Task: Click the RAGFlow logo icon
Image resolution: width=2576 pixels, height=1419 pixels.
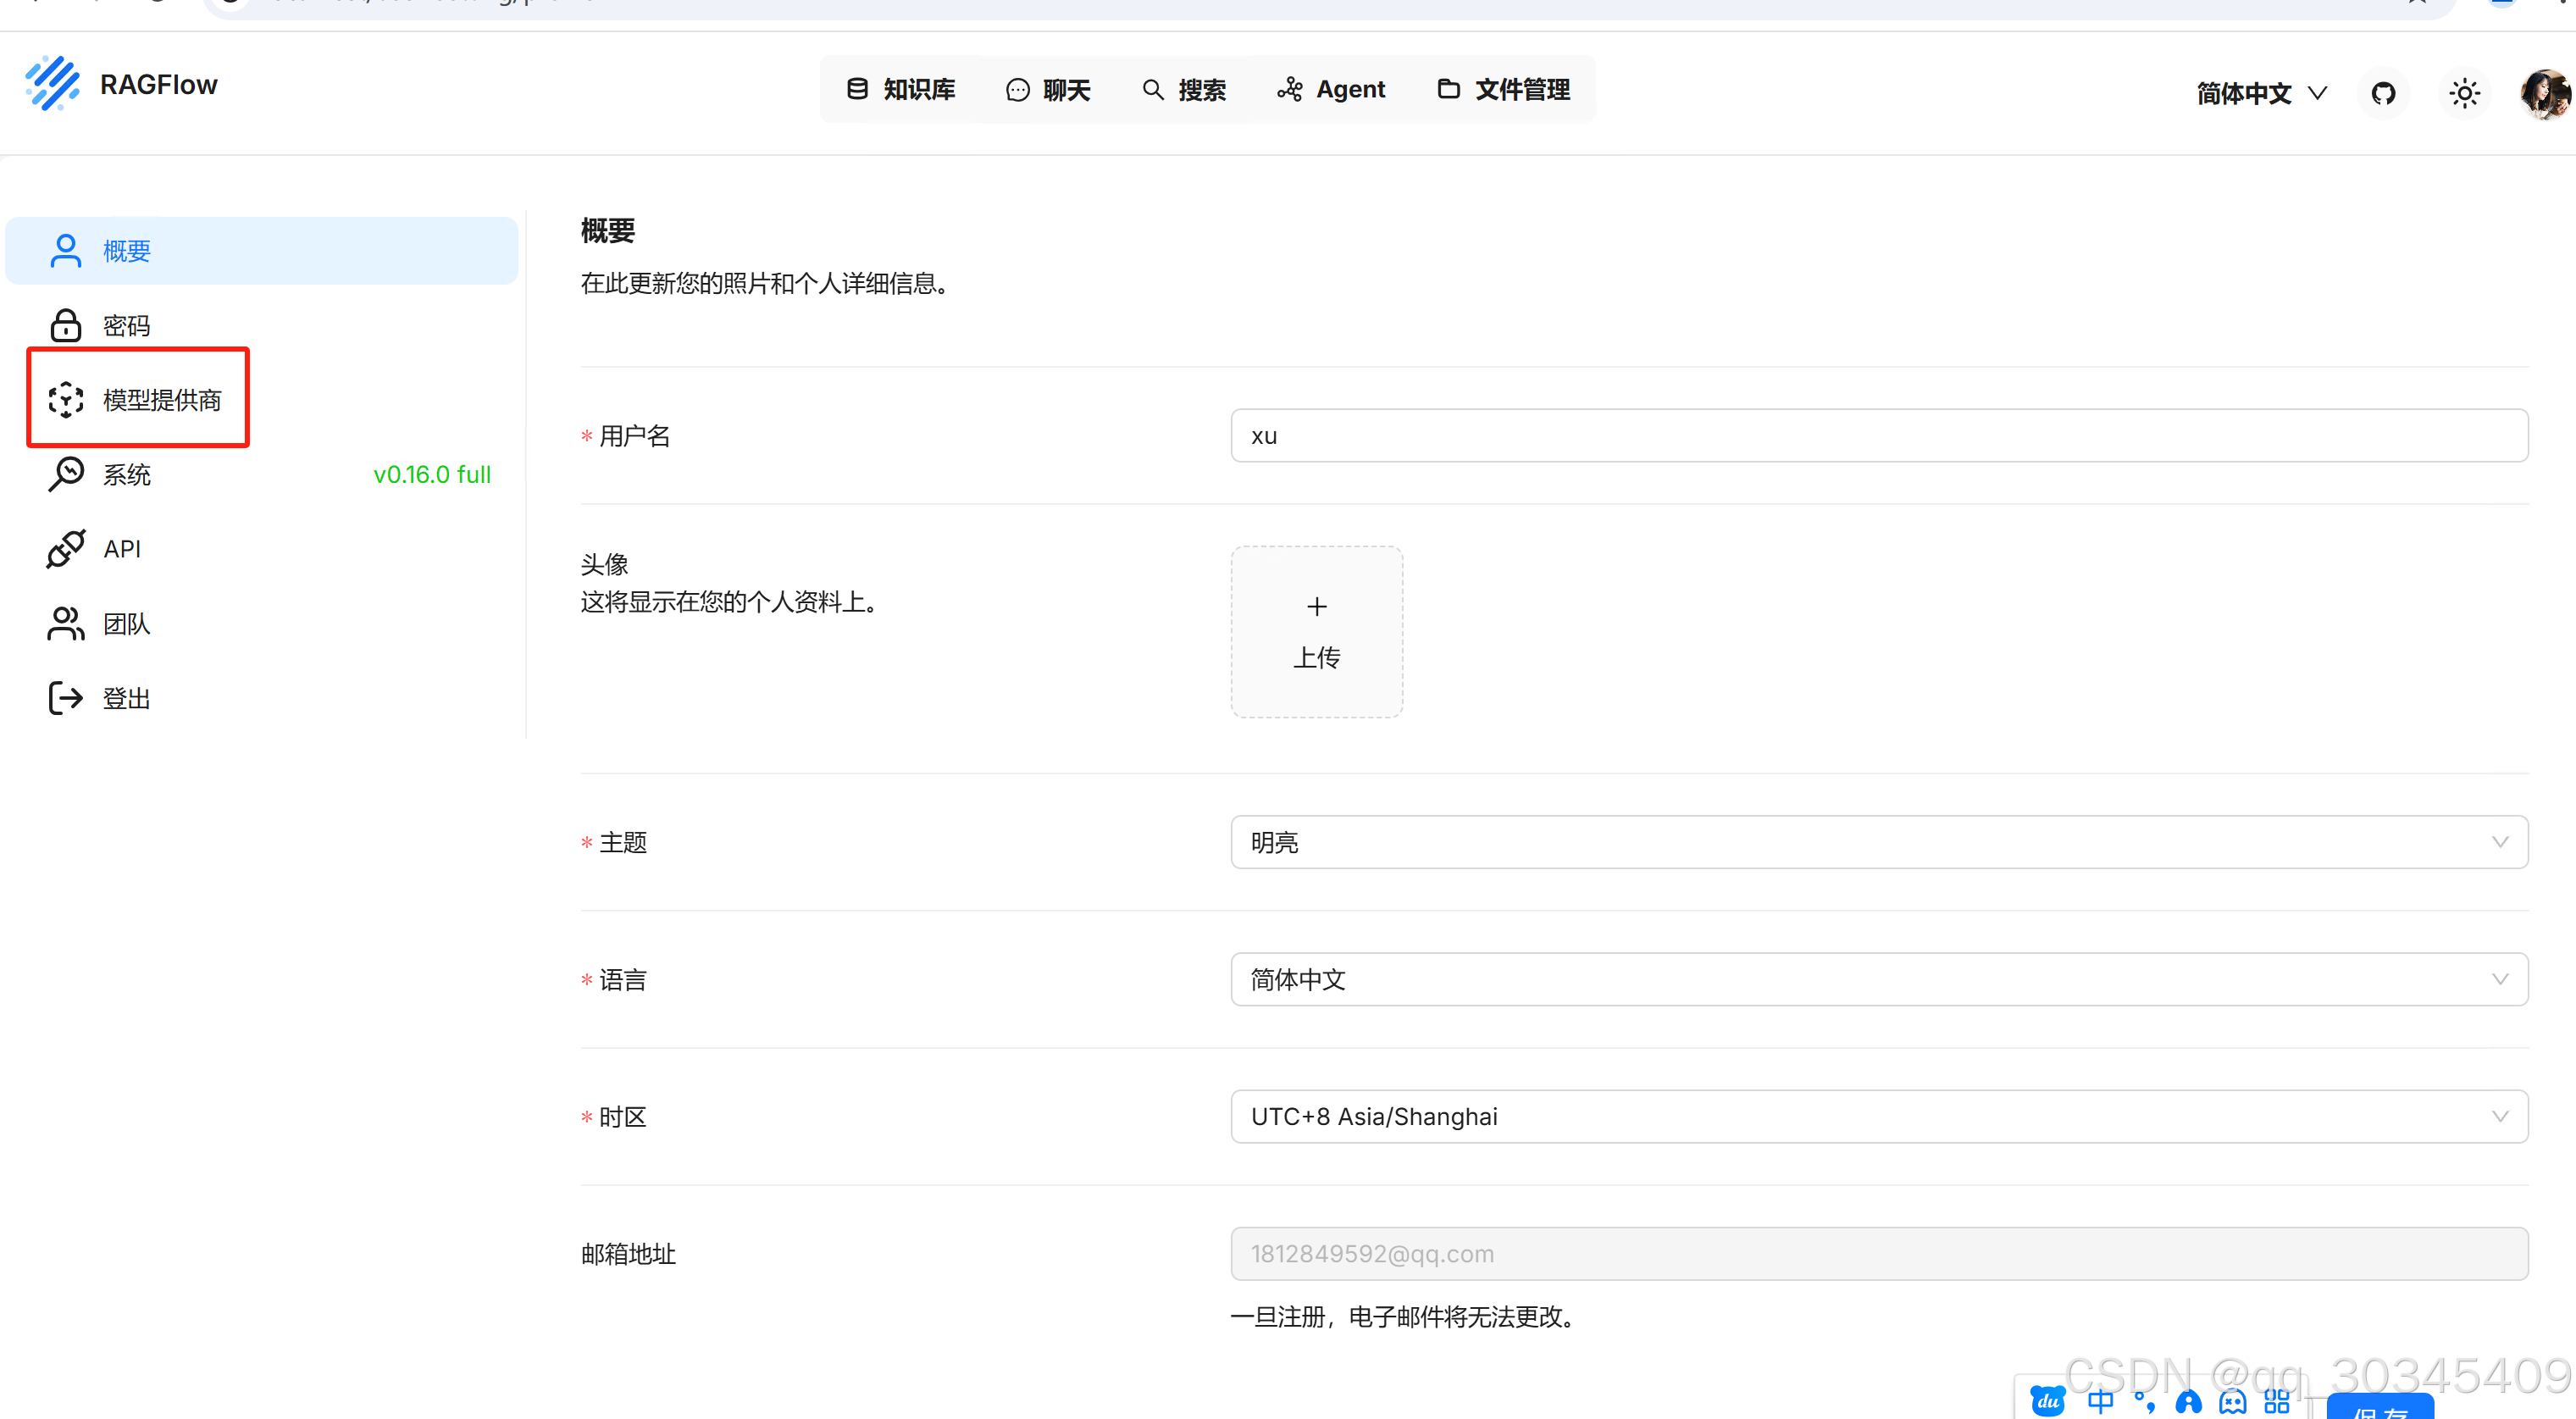Action: tap(52, 84)
